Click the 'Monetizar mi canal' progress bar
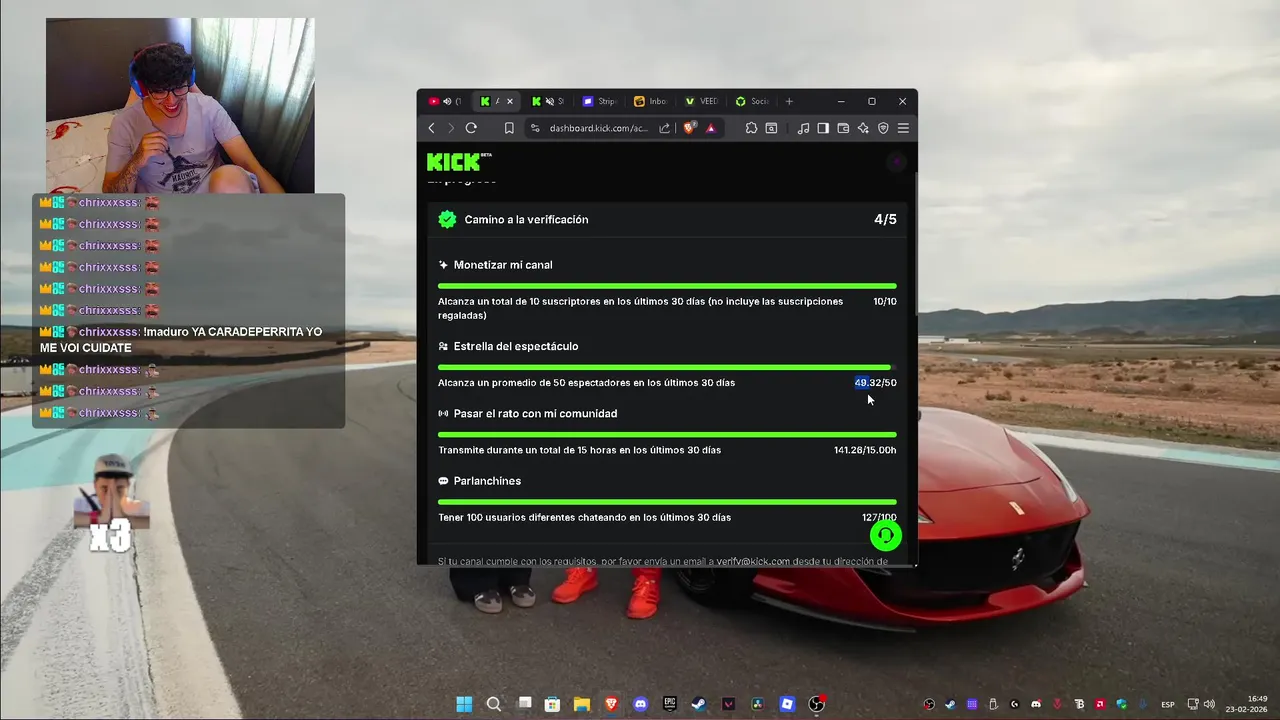 pos(667,286)
